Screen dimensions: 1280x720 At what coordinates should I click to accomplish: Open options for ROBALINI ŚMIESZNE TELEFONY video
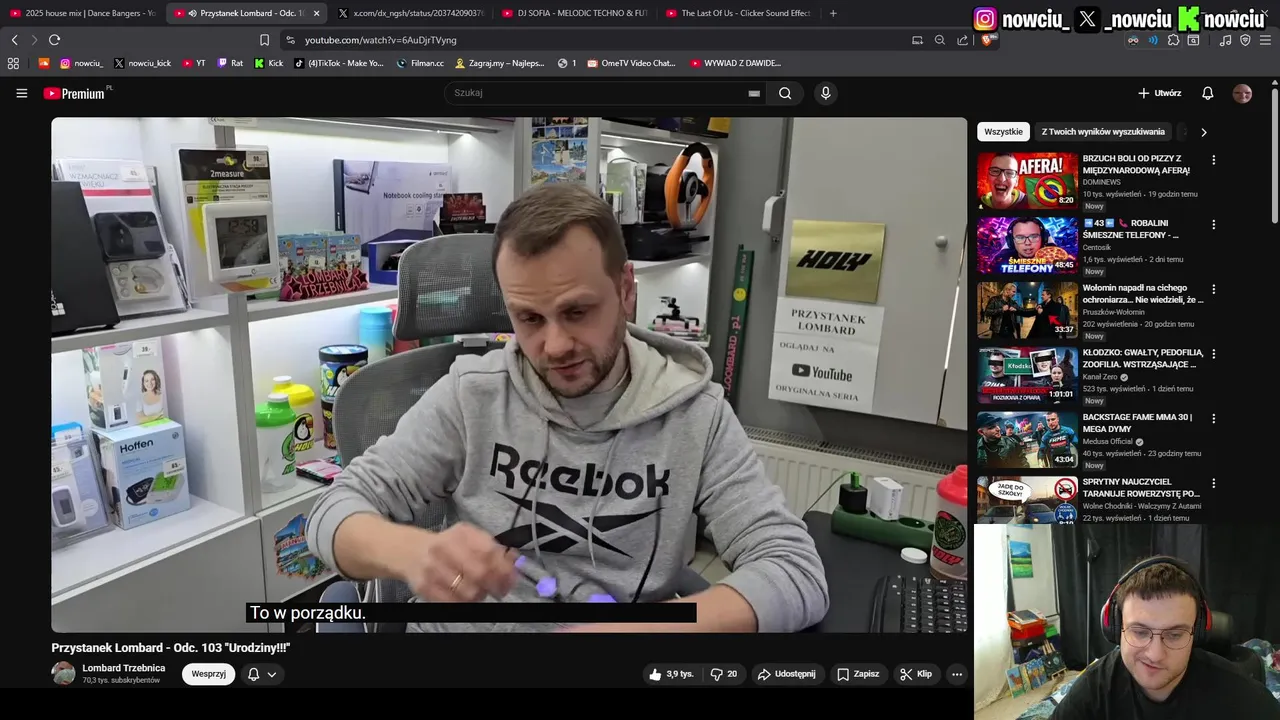click(x=1214, y=224)
